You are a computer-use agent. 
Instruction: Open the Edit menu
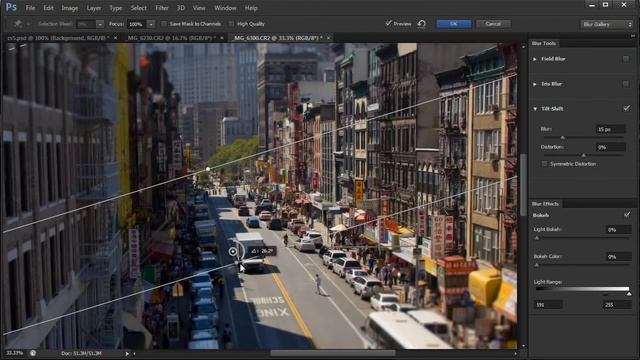pyautogui.click(x=48, y=8)
